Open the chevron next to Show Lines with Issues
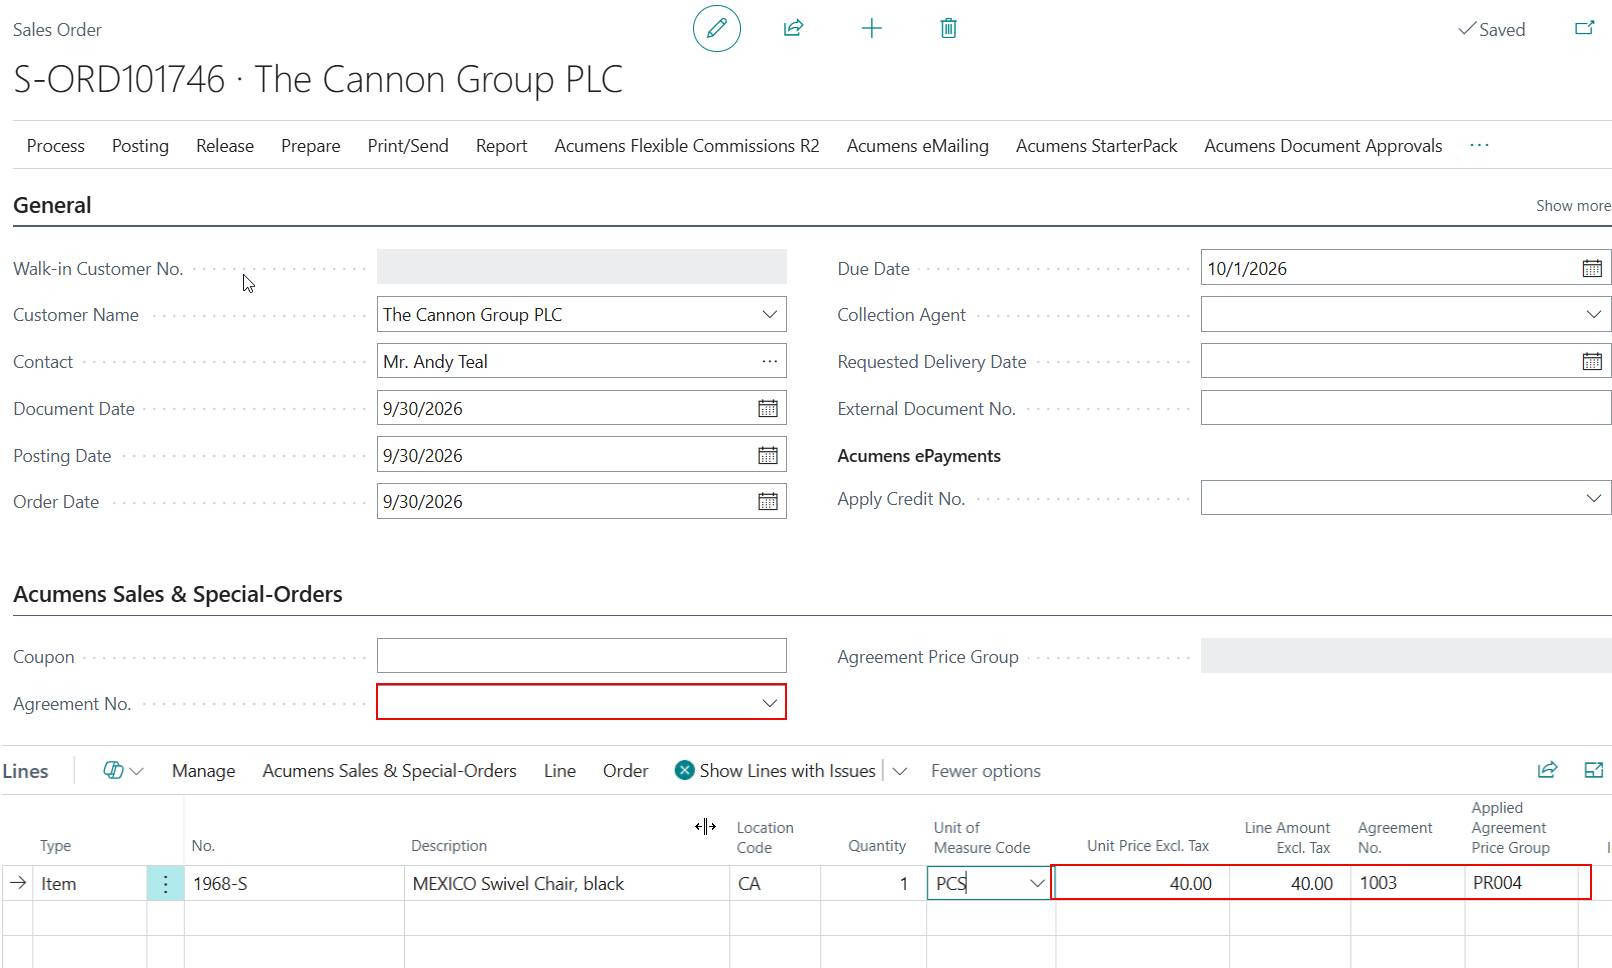 point(899,771)
